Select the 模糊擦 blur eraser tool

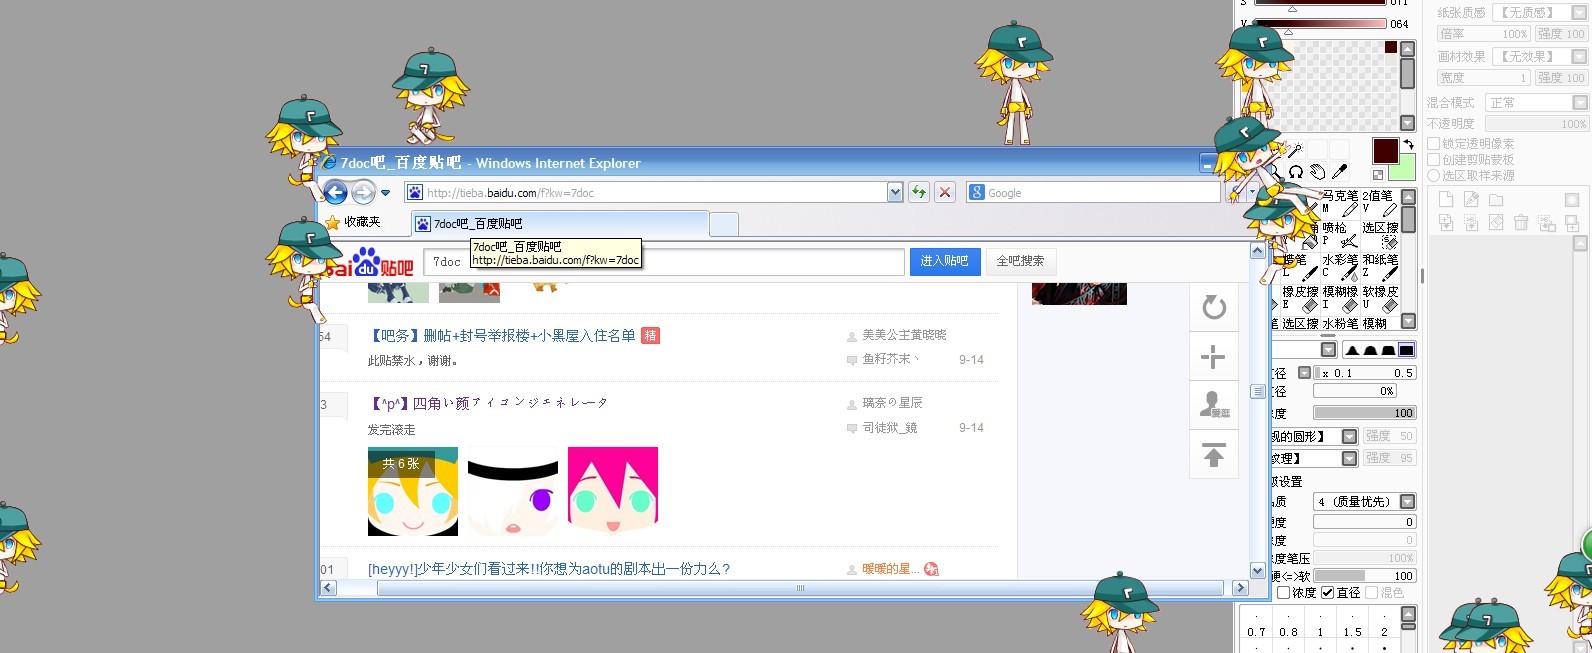pos(1340,299)
